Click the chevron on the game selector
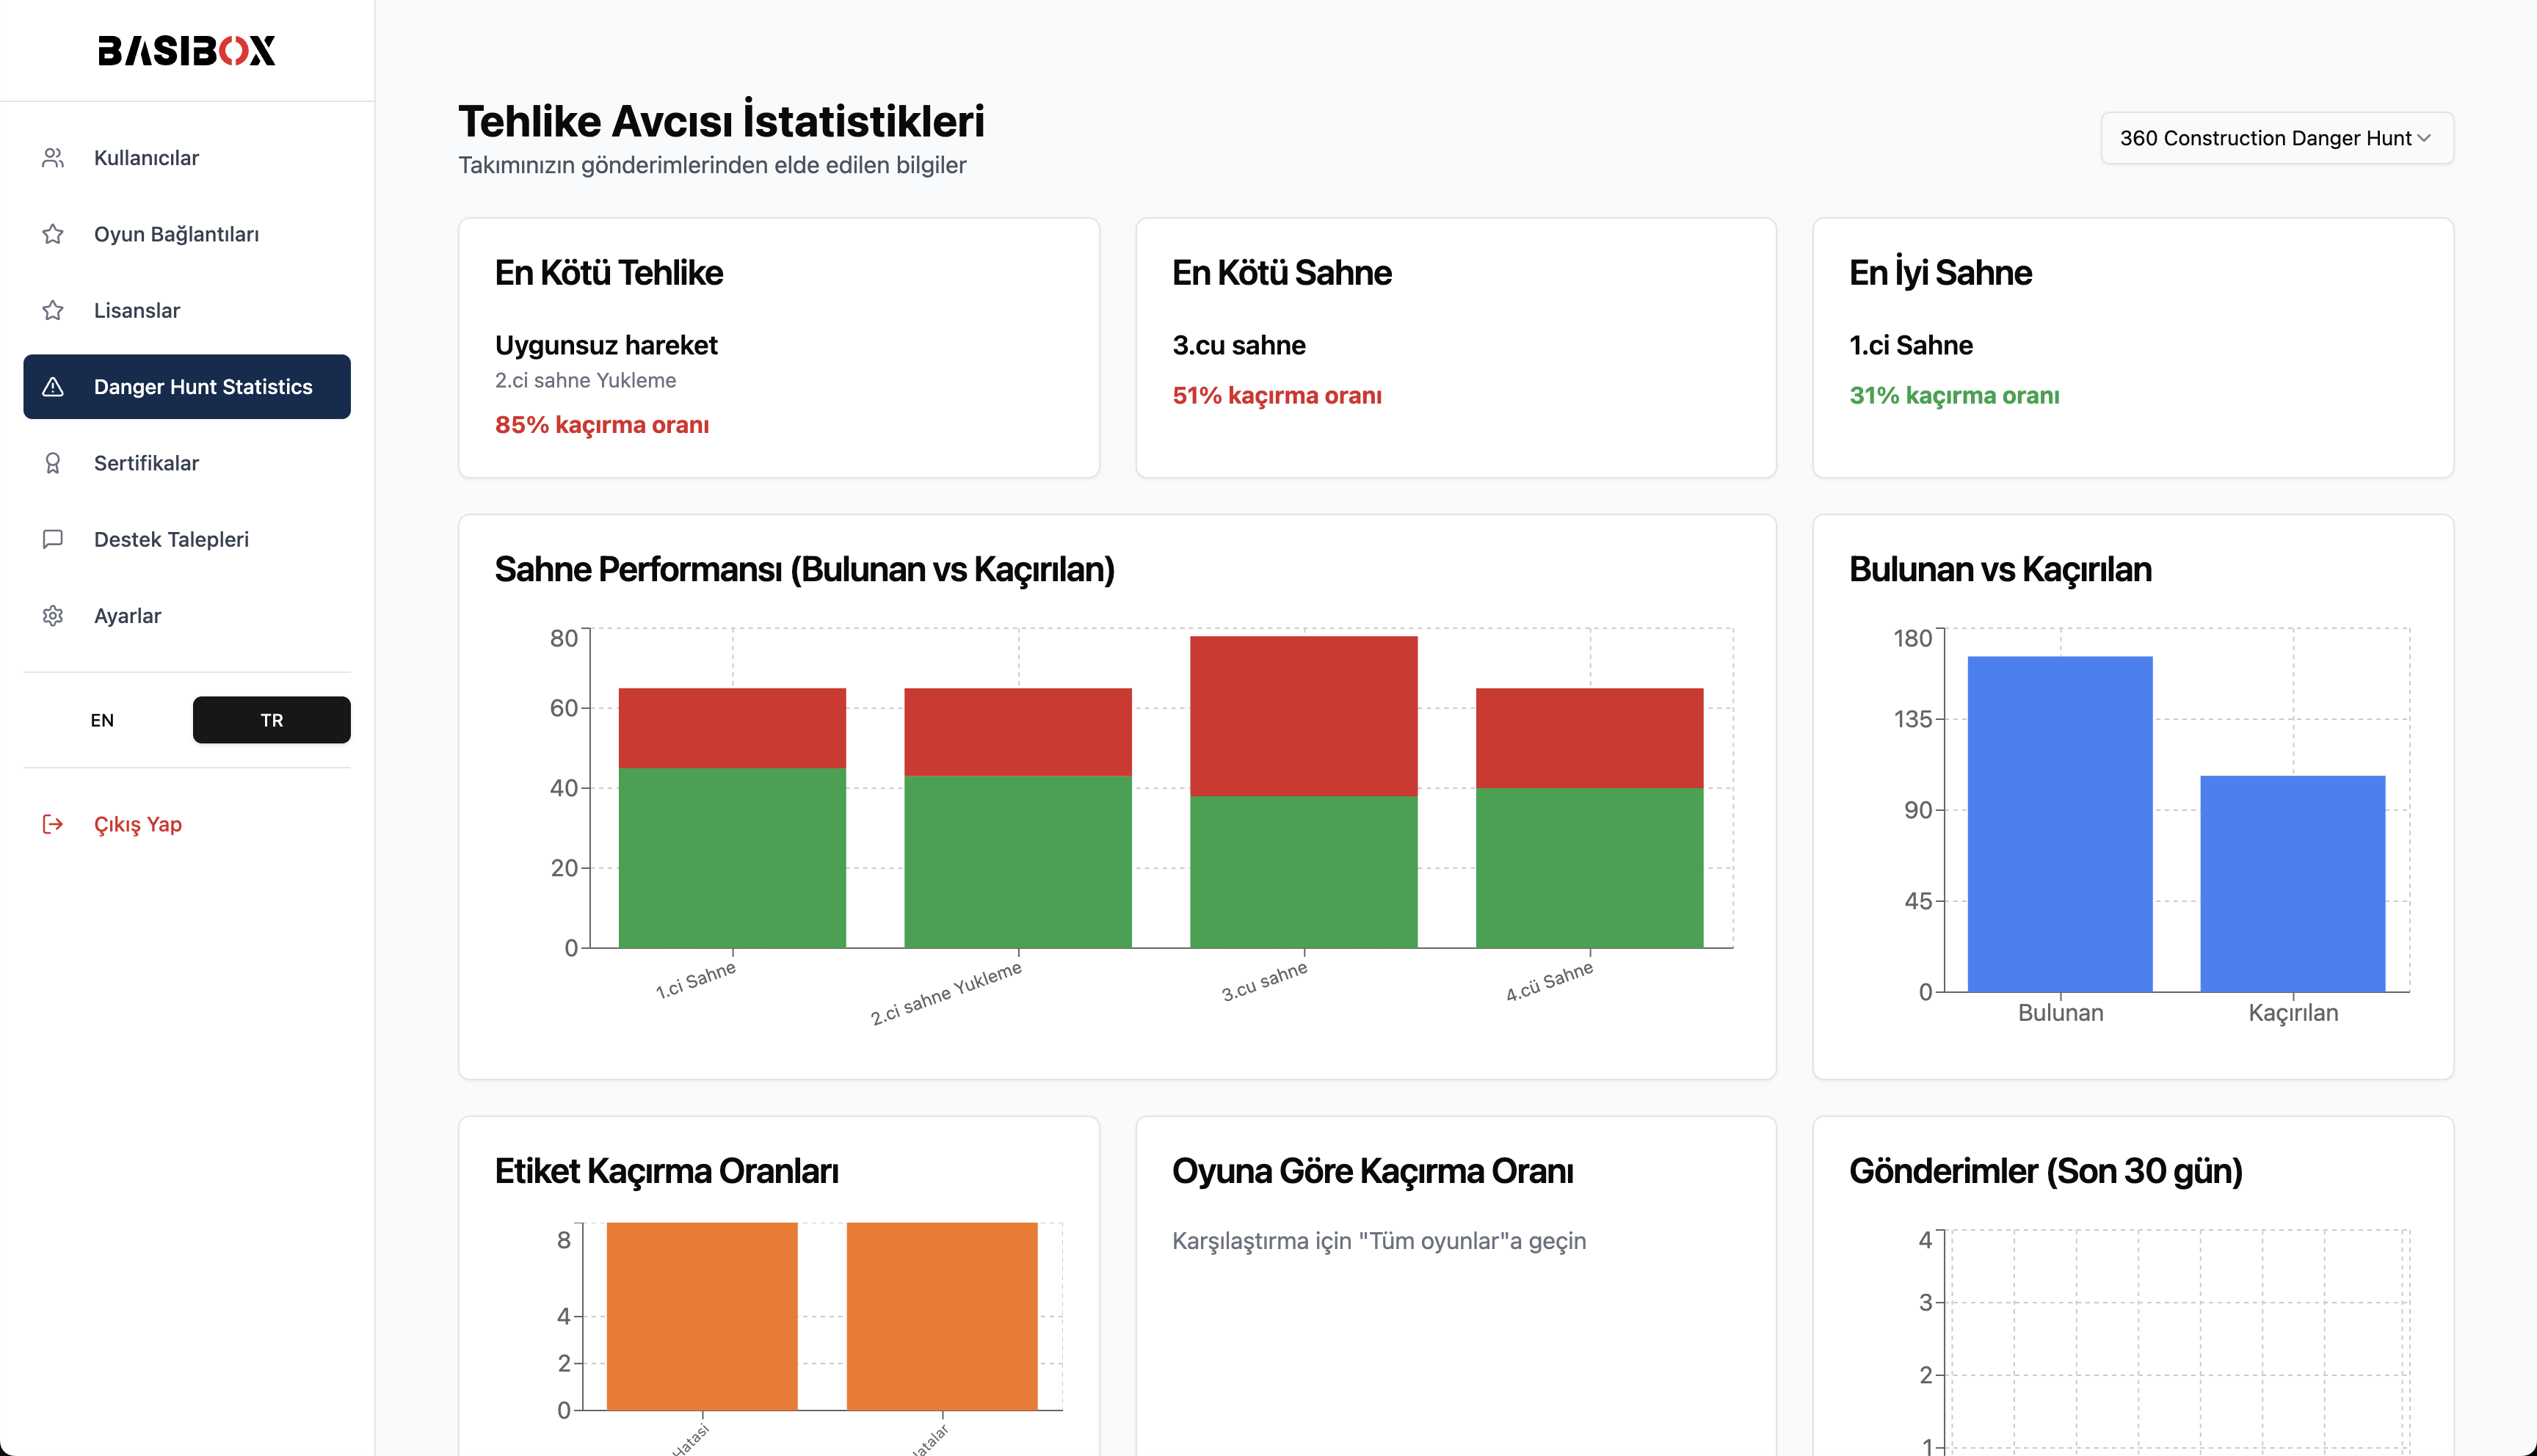 (x=2424, y=138)
